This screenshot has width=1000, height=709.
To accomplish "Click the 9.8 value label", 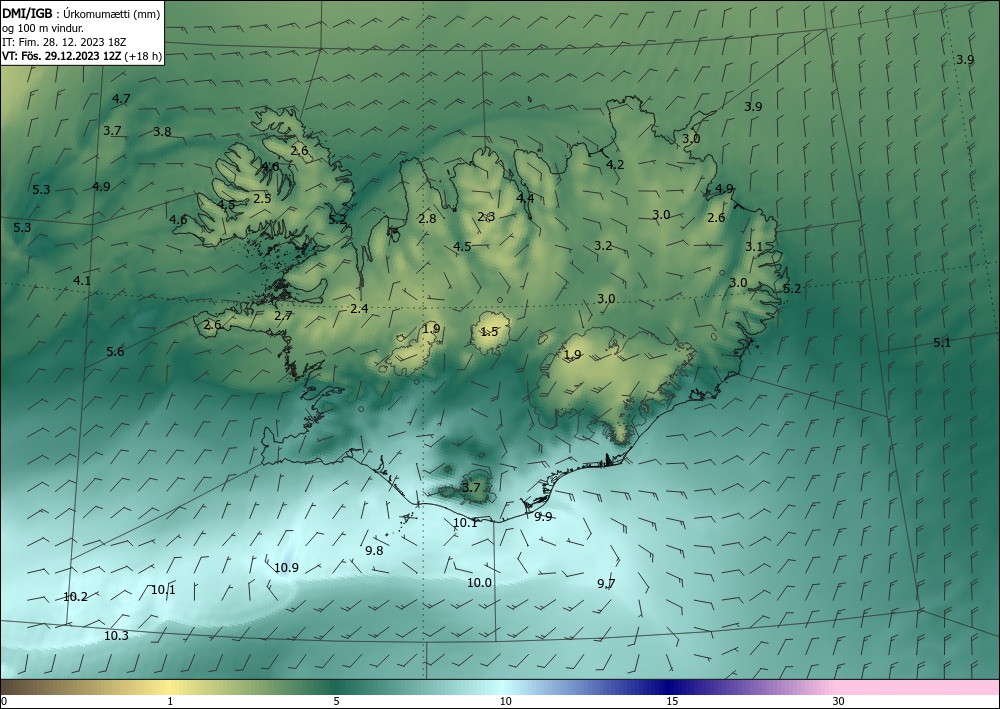I will (374, 550).
